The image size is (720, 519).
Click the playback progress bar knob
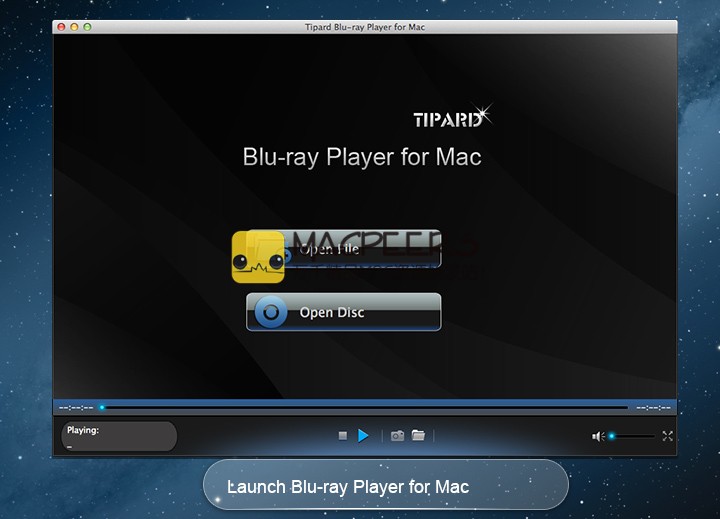tap(102, 407)
